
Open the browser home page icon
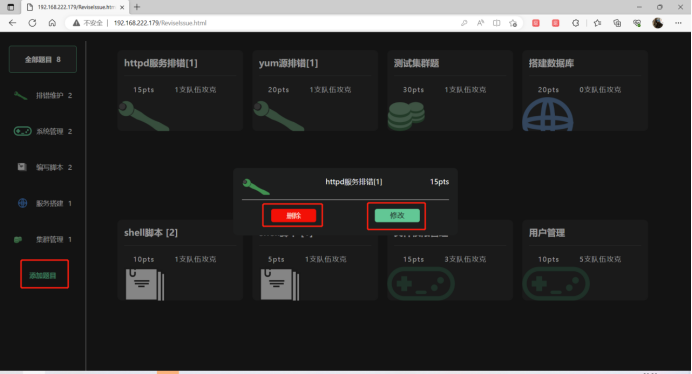[52, 23]
